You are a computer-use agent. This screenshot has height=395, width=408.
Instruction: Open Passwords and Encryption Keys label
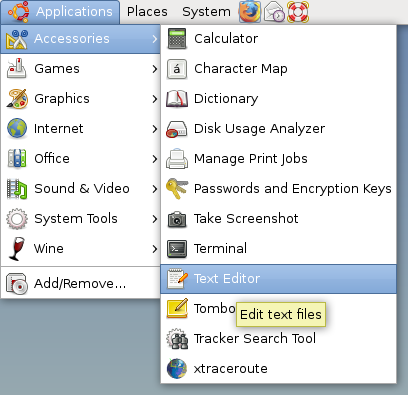point(293,189)
